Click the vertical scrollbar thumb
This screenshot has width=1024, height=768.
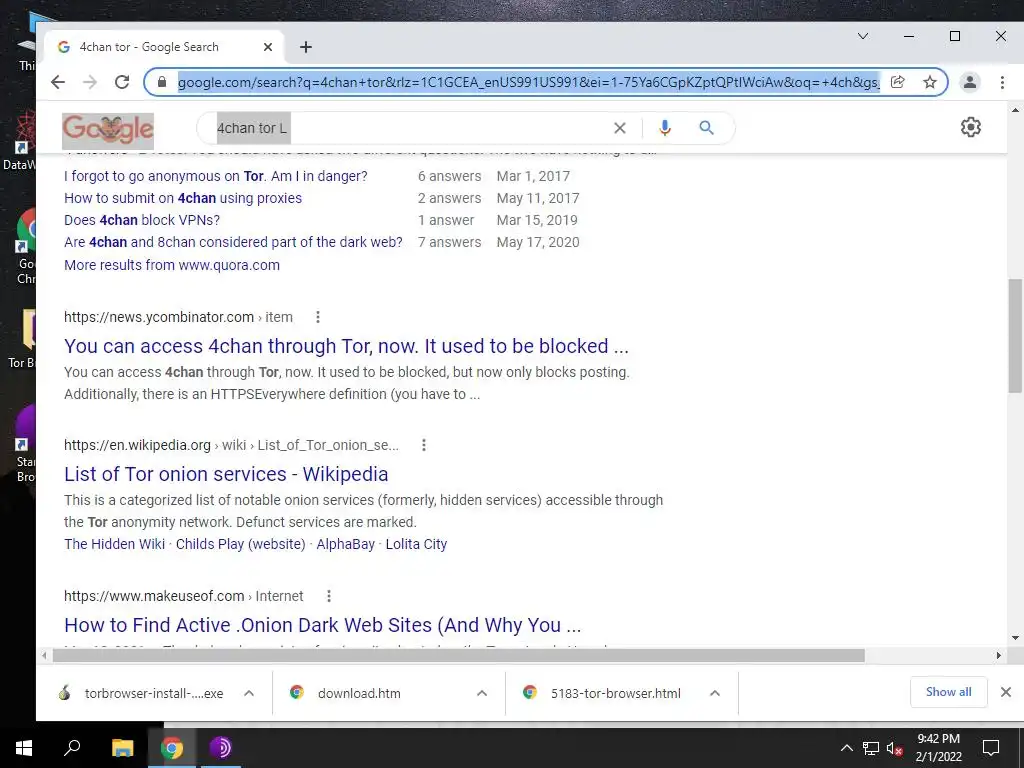click(1015, 336)
